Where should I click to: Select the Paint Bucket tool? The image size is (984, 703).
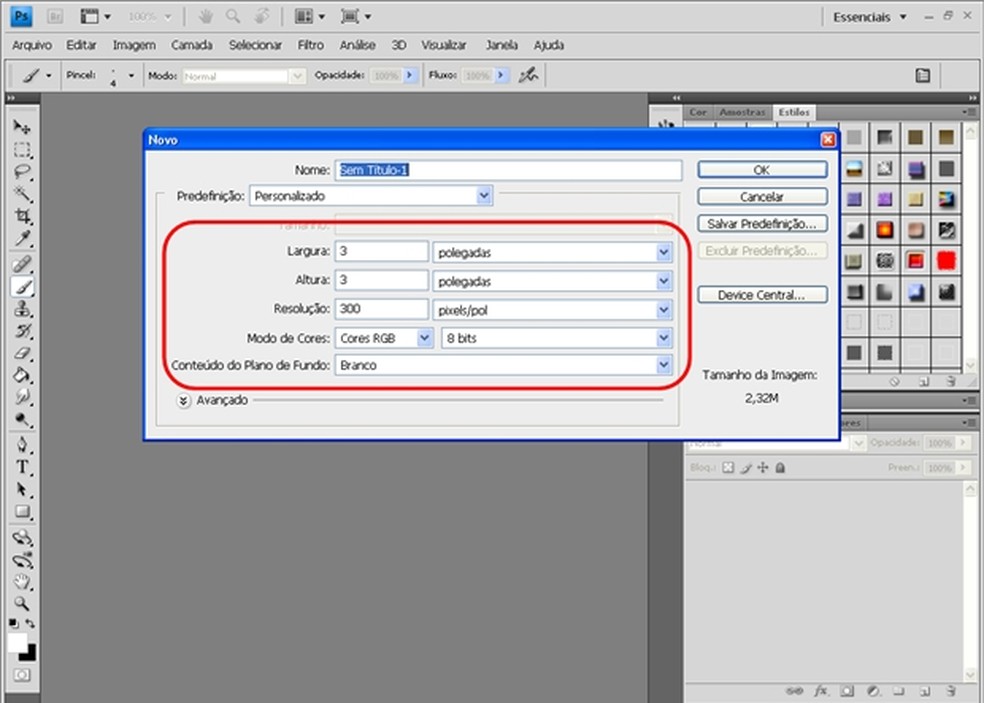(22, 376)
